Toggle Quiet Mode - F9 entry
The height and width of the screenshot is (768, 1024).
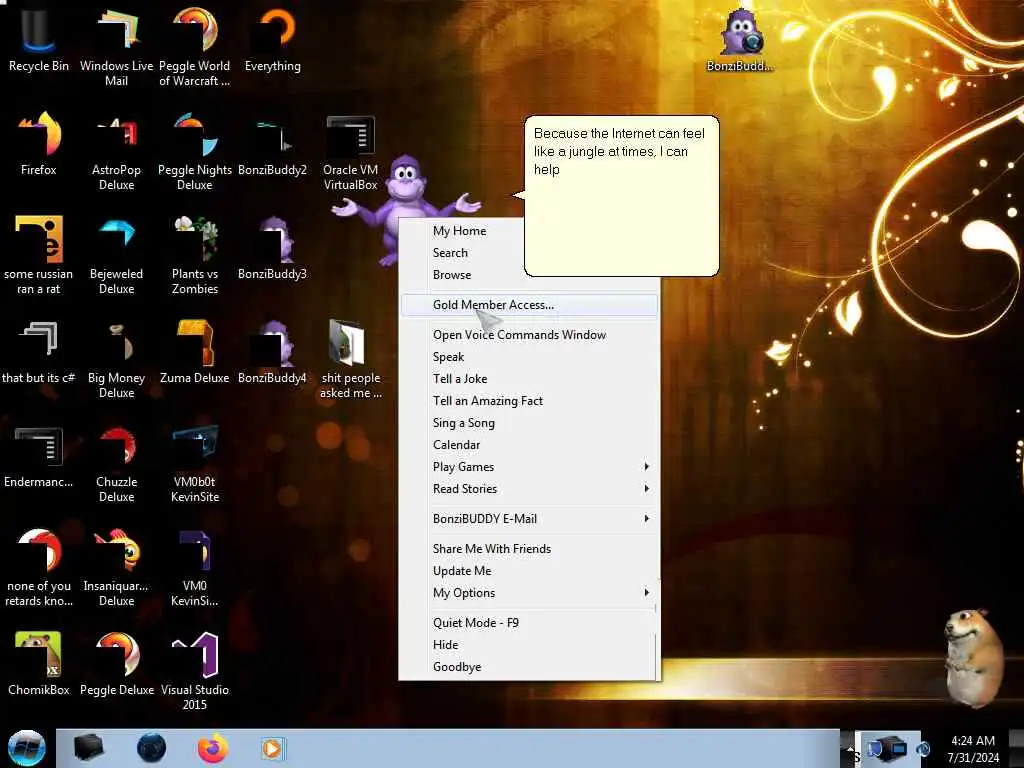(530, 623)
